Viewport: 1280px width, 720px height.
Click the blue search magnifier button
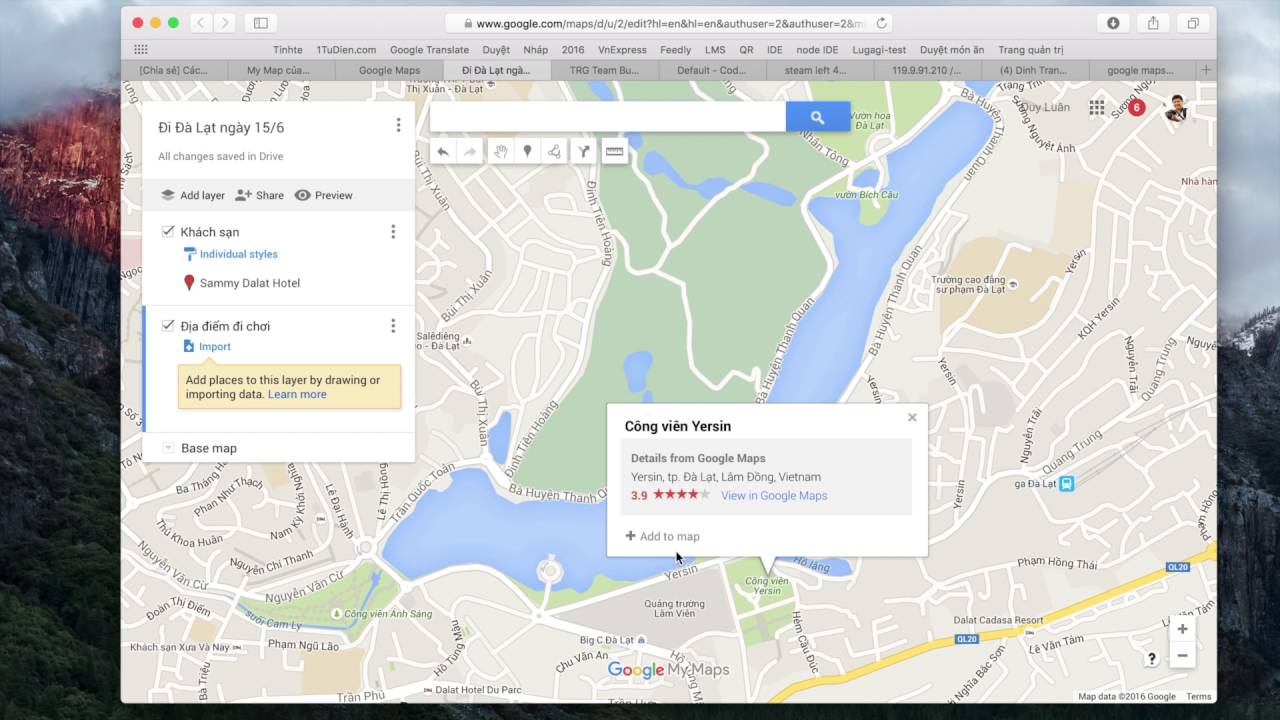817,117
